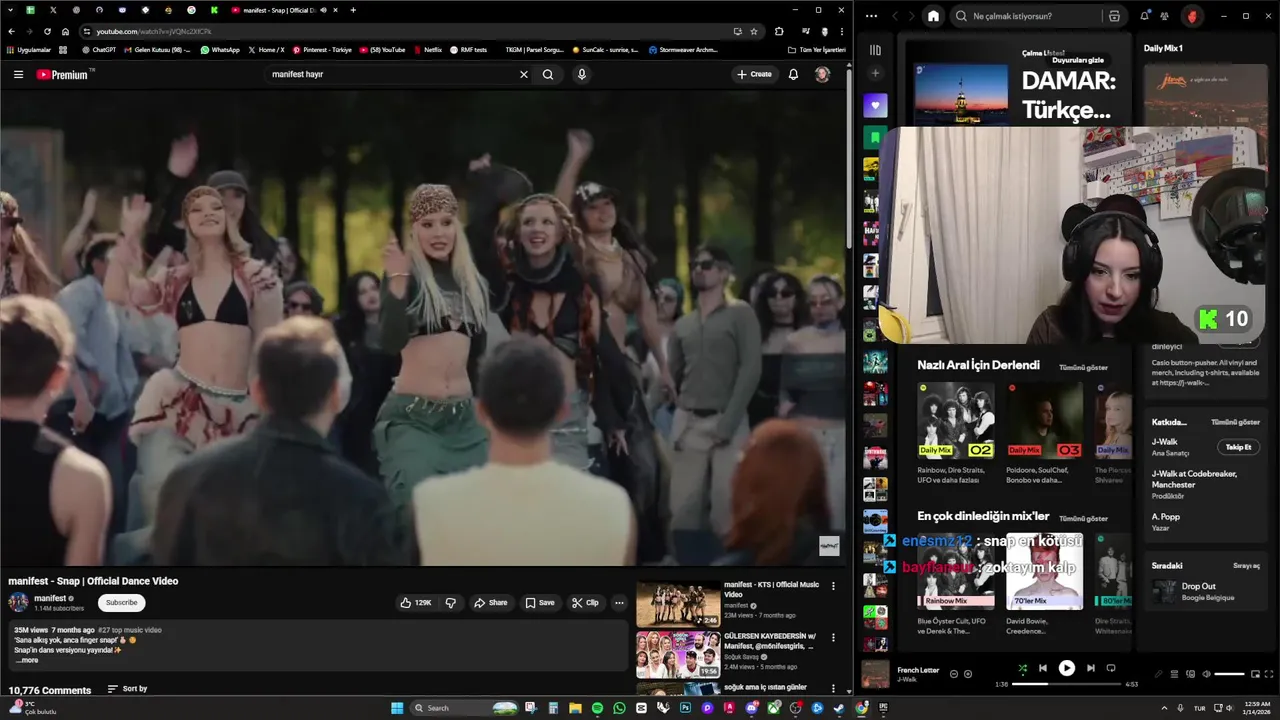Show all in Nazlı Aral İçin Derlendi
Screen dimensions: 1280x720
coord(1083,367)
